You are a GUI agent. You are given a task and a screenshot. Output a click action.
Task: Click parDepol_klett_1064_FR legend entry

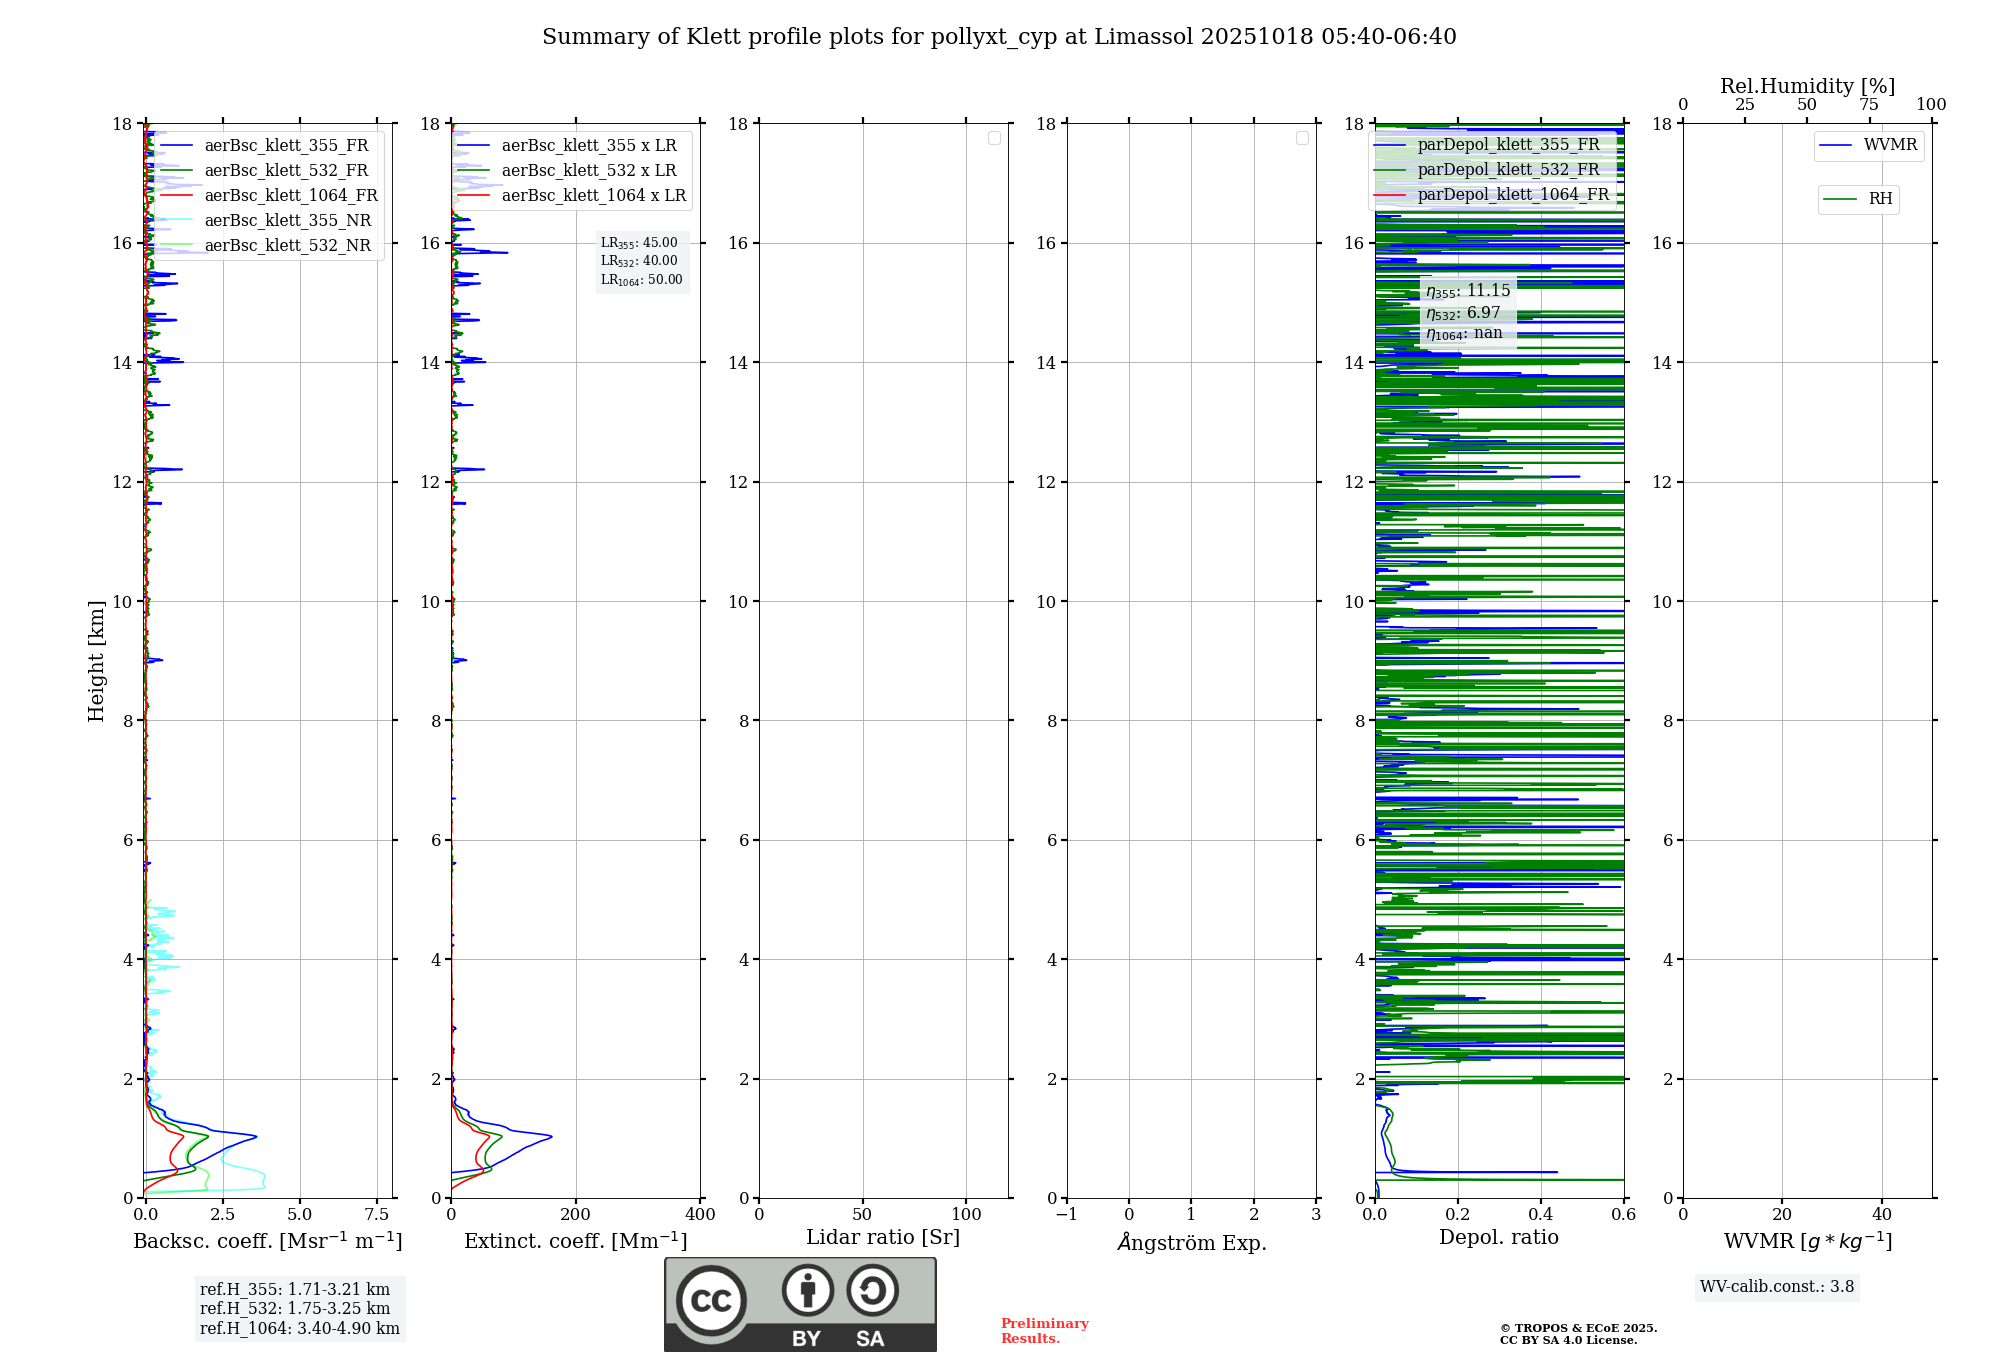[1512, 195]
